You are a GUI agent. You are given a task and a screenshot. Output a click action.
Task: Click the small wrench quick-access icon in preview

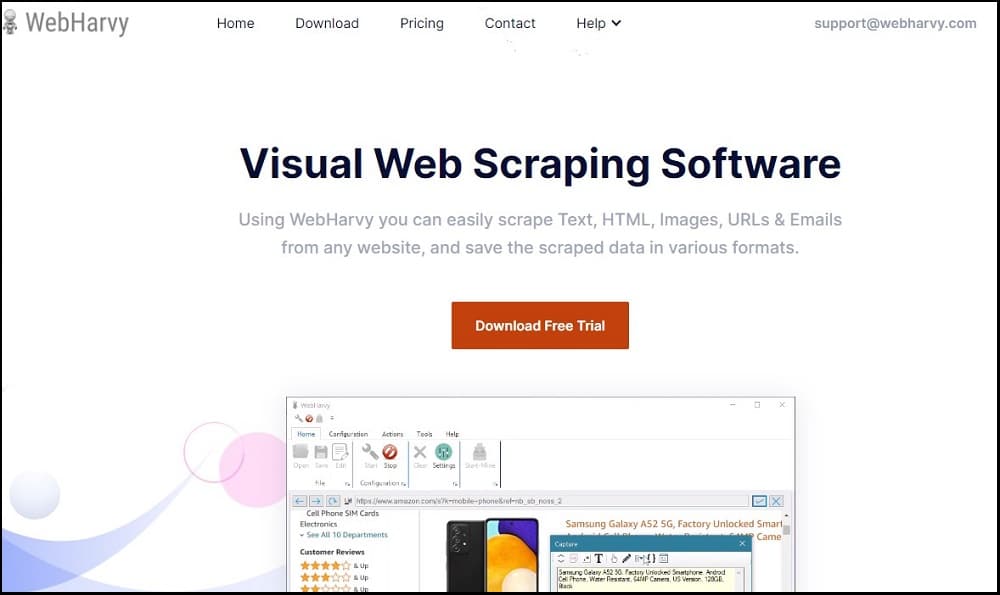click(x=298, y=418)
